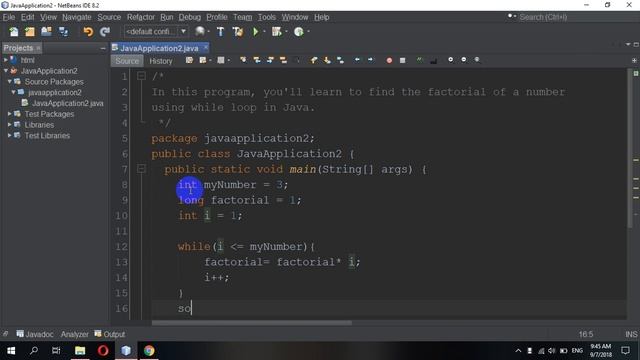
Task: Collapse the JavaApplication2 project node
Action: click(x=6, y=71)
